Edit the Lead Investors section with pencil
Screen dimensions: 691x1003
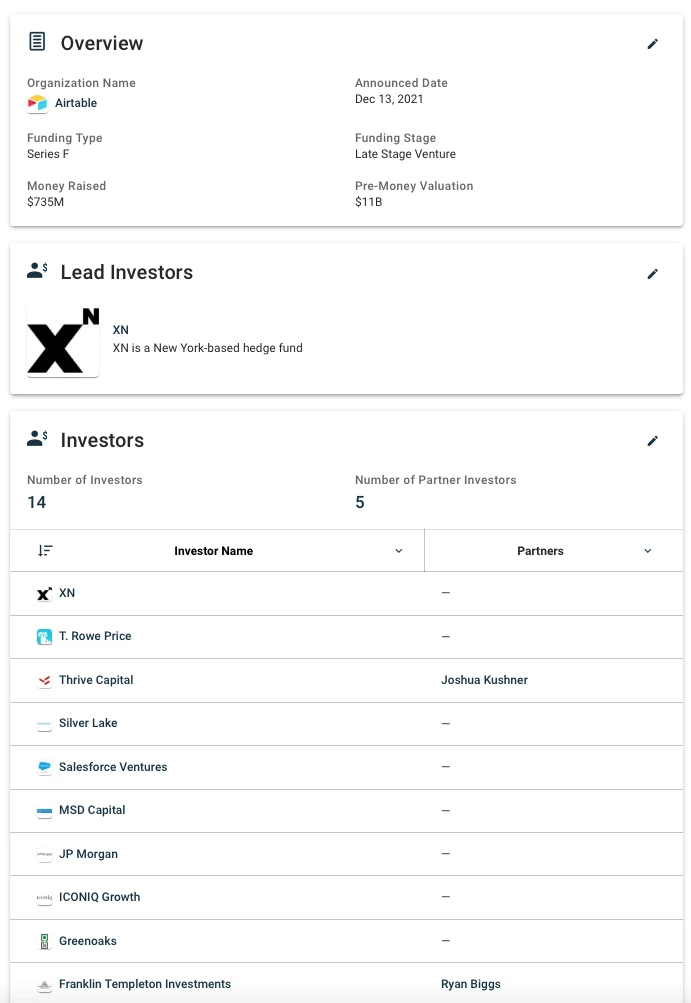pyautogui.click(x=653, y=274)
